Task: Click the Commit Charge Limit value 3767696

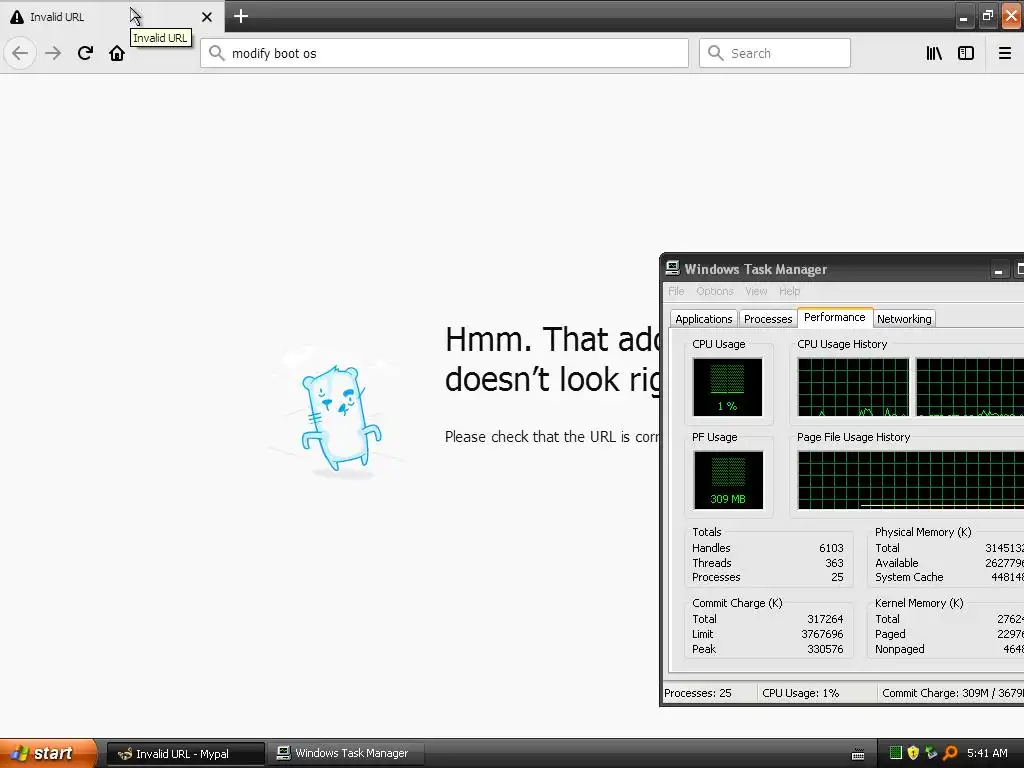Action: click(x=822, y=634)
